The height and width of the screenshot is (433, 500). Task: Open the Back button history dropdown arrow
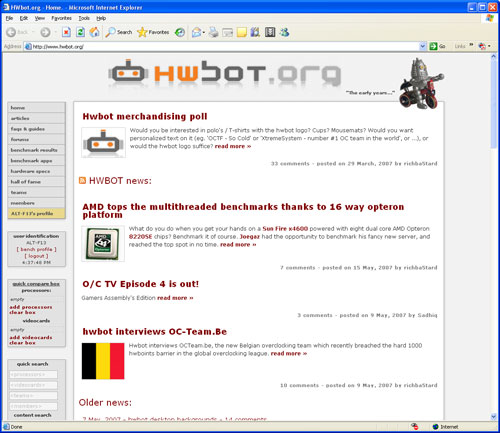[33, 32]
